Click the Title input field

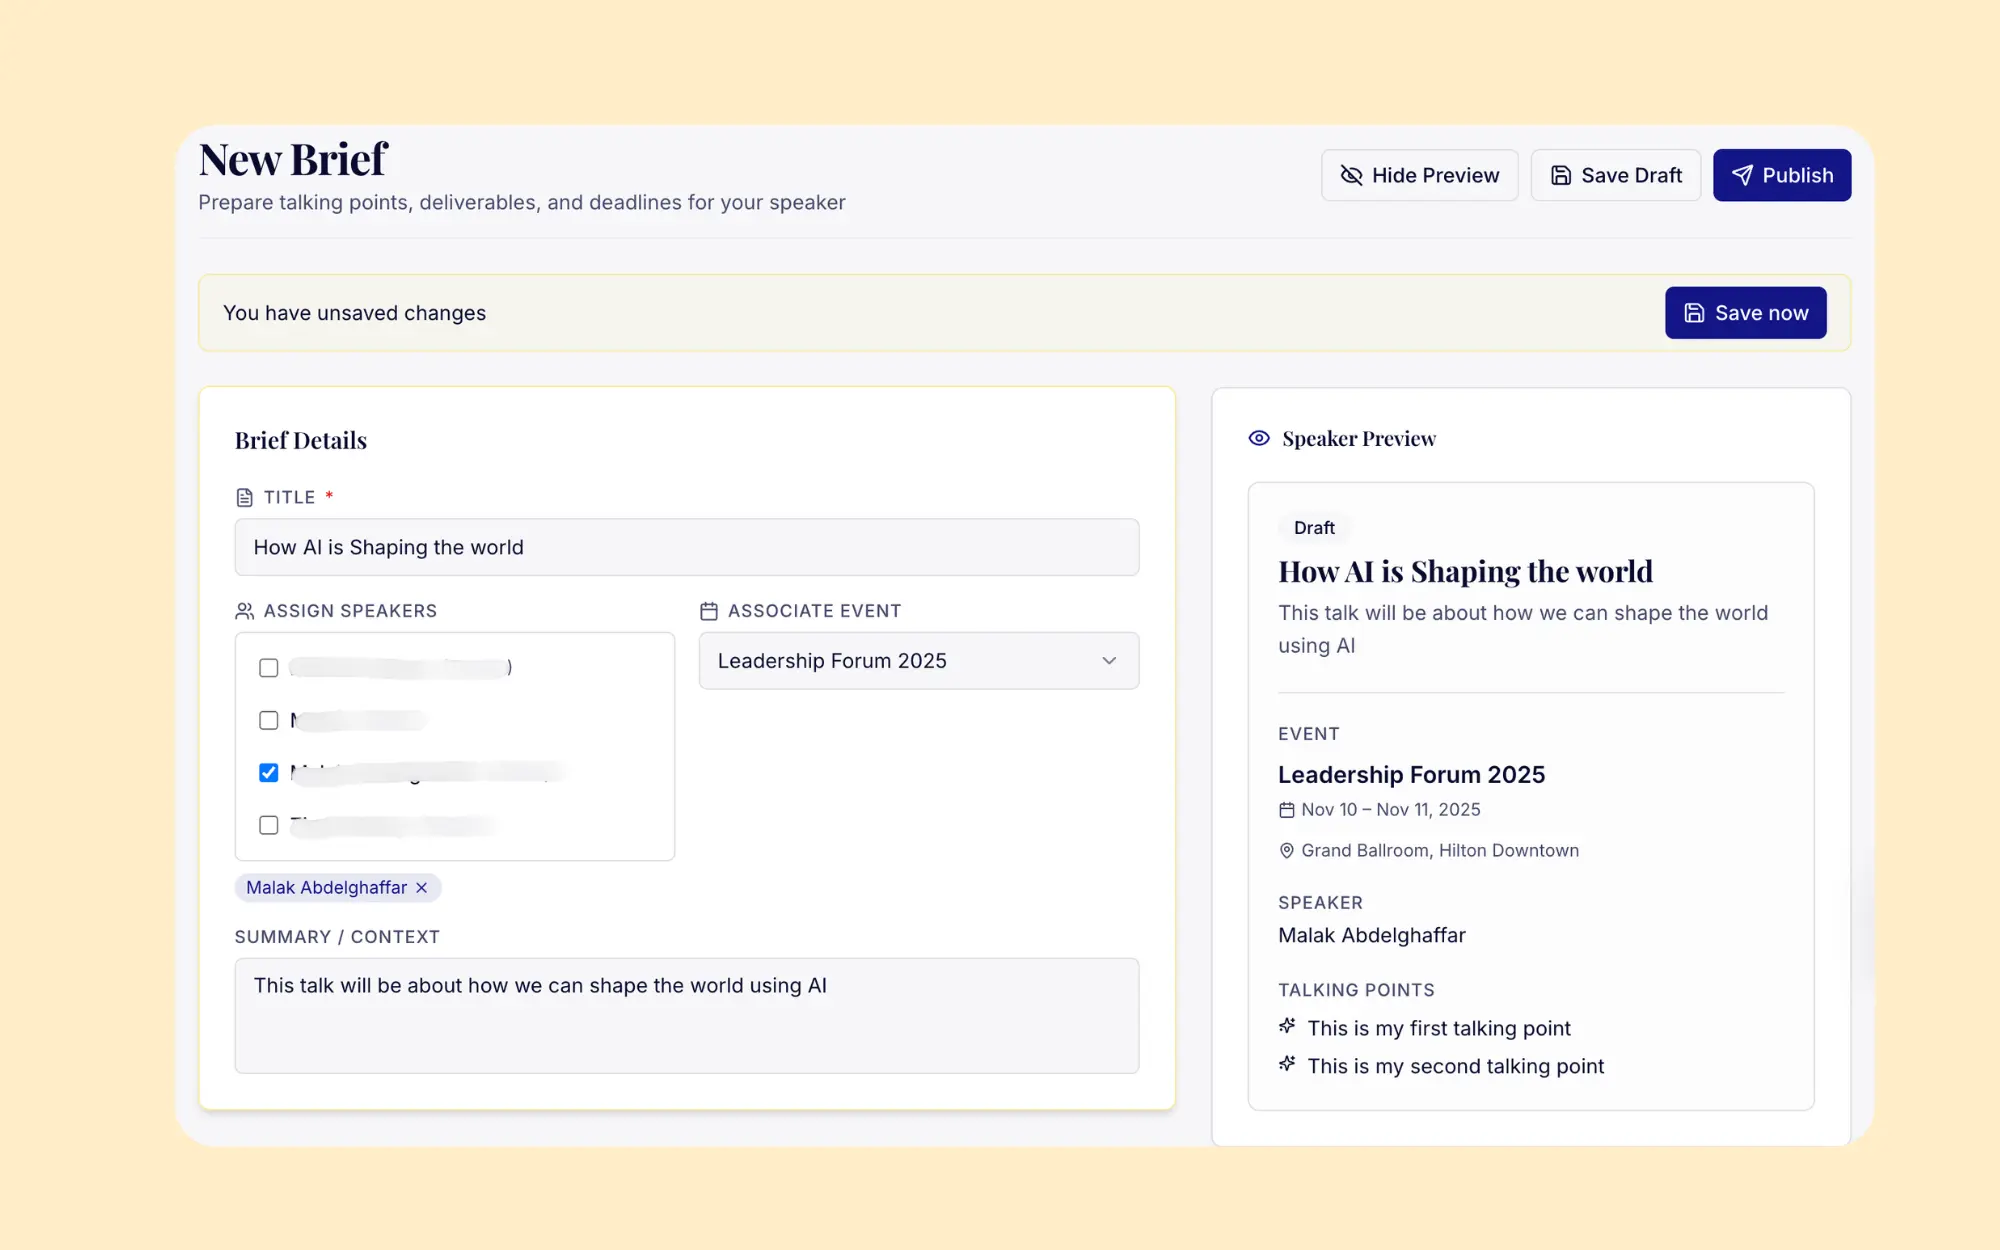pyautogui.click(x=686, y=547)
